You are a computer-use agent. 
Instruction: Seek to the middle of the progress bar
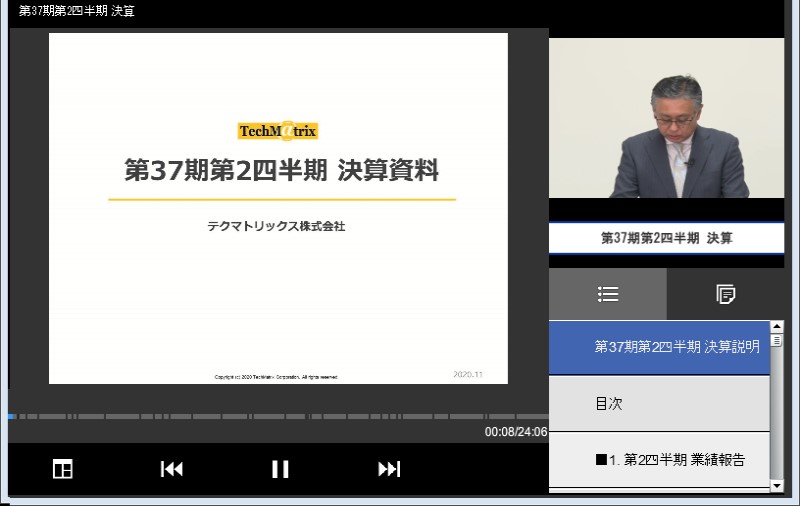click(x=278, y=417)
